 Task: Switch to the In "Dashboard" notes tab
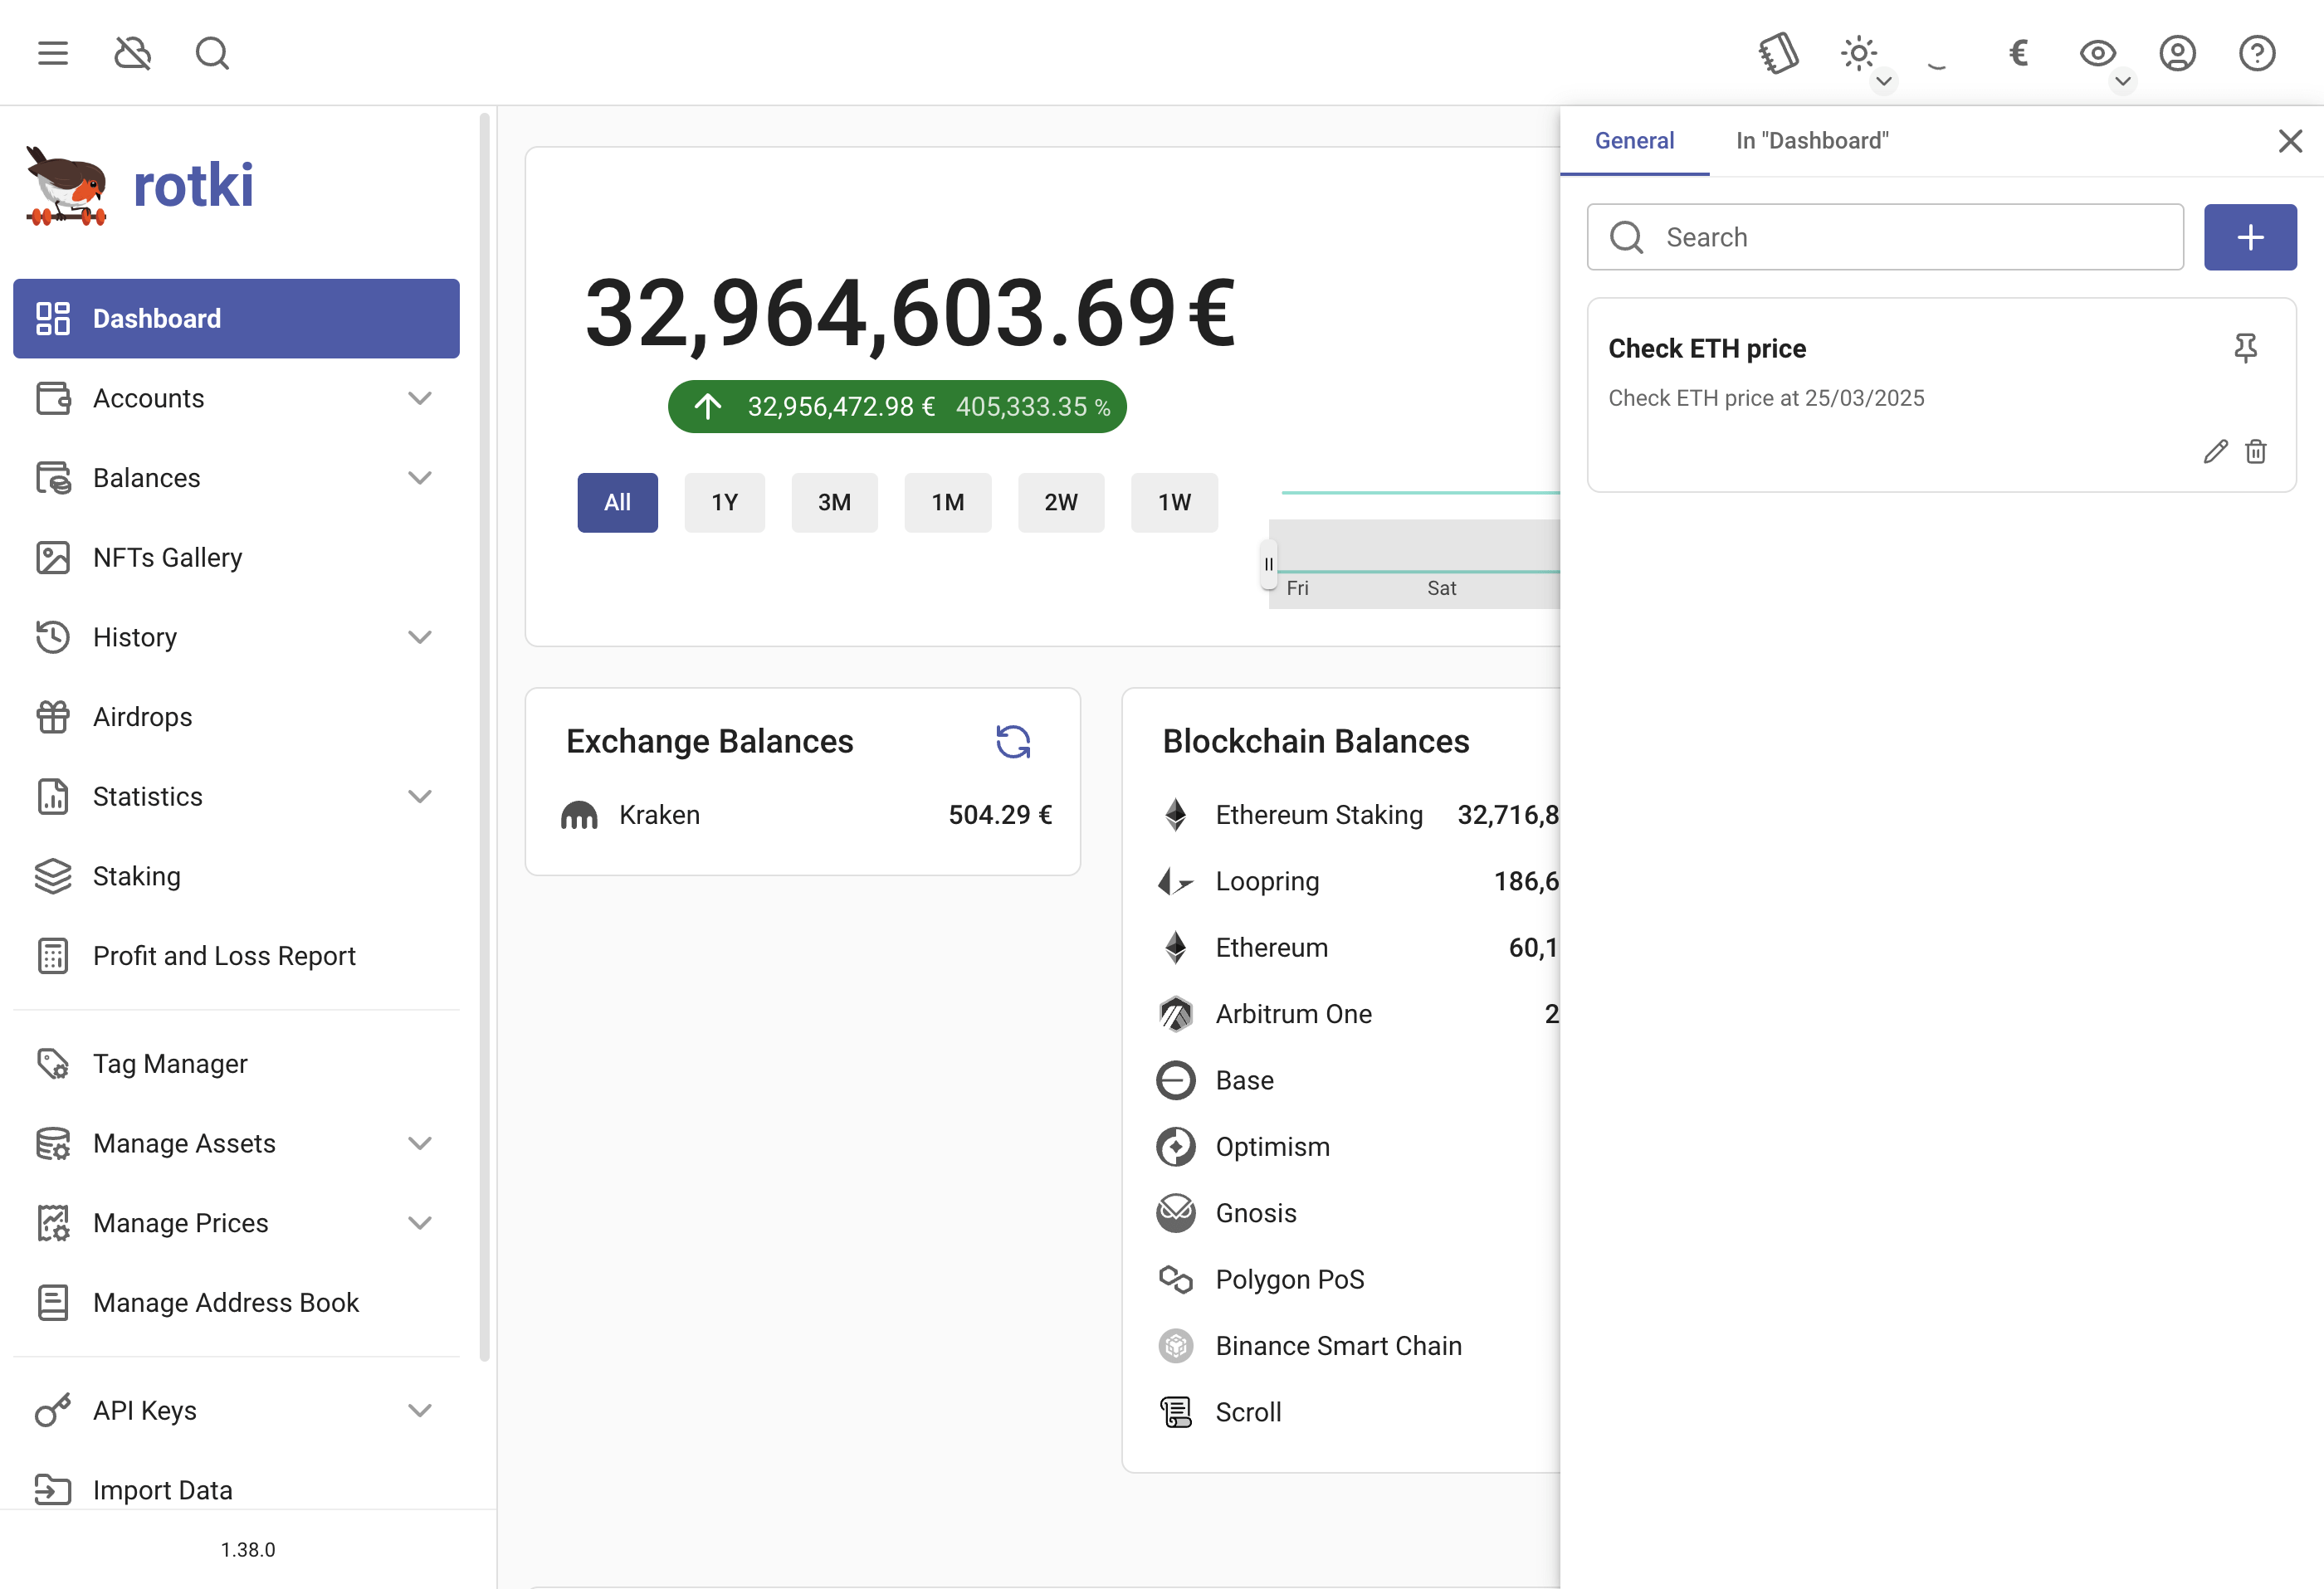point(1812,141)
